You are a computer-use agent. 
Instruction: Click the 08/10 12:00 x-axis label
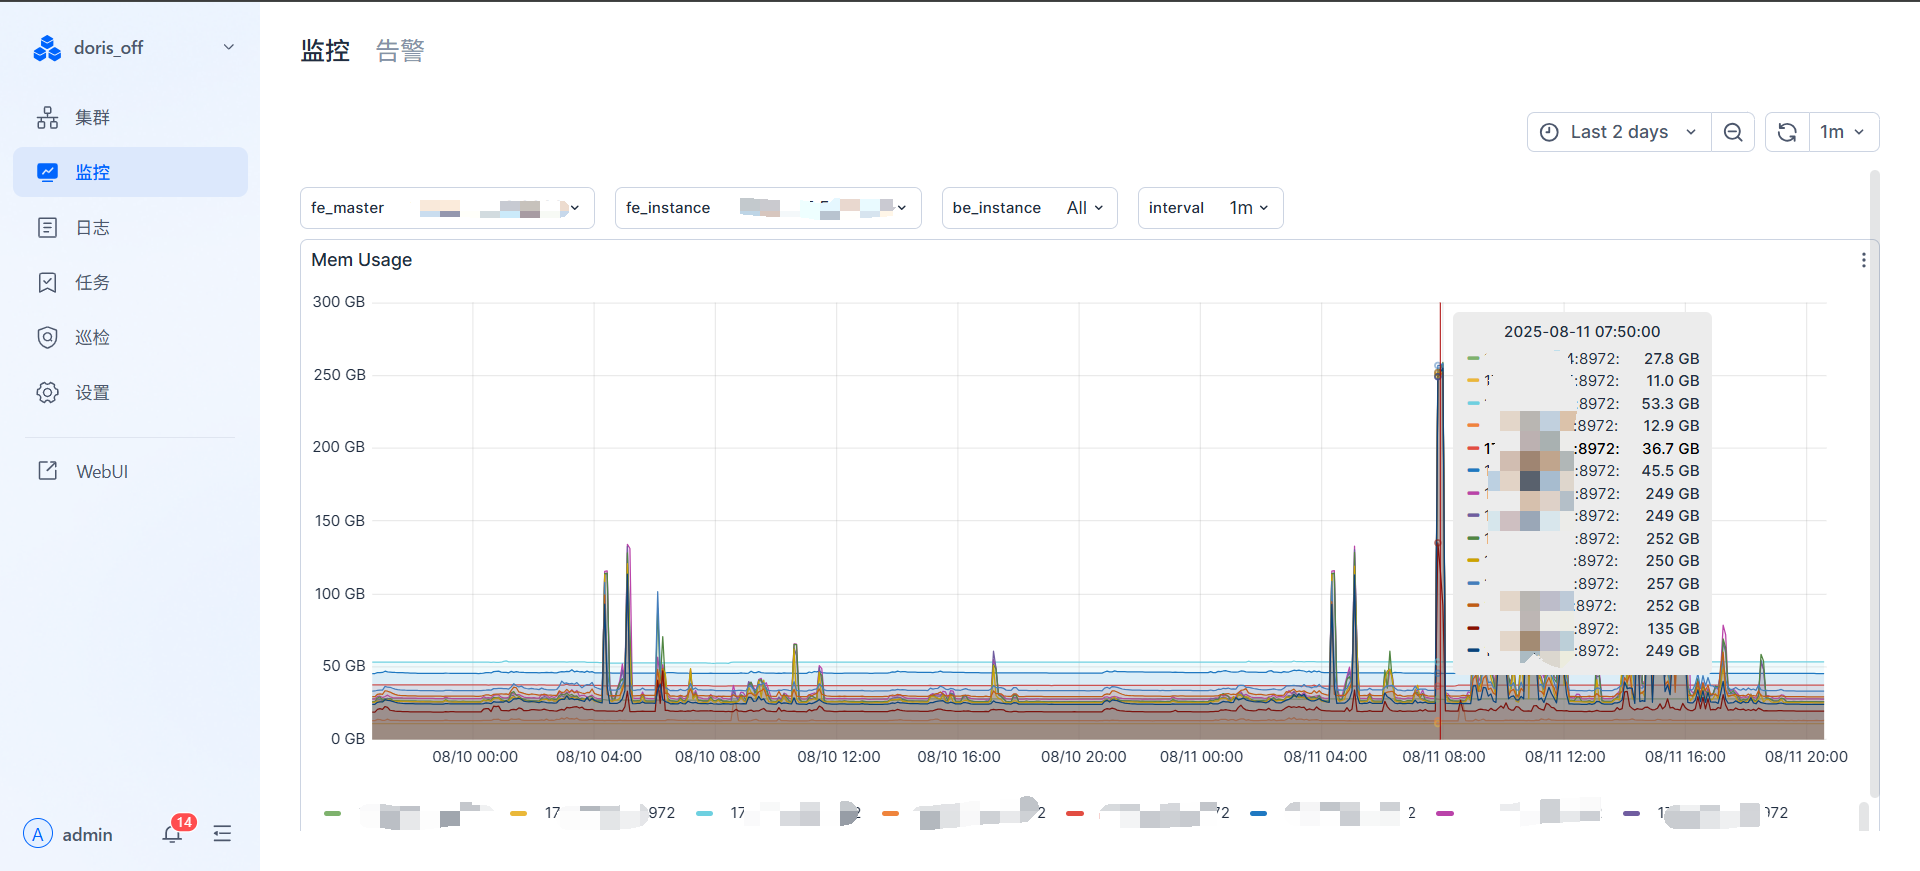coord(838,757)
